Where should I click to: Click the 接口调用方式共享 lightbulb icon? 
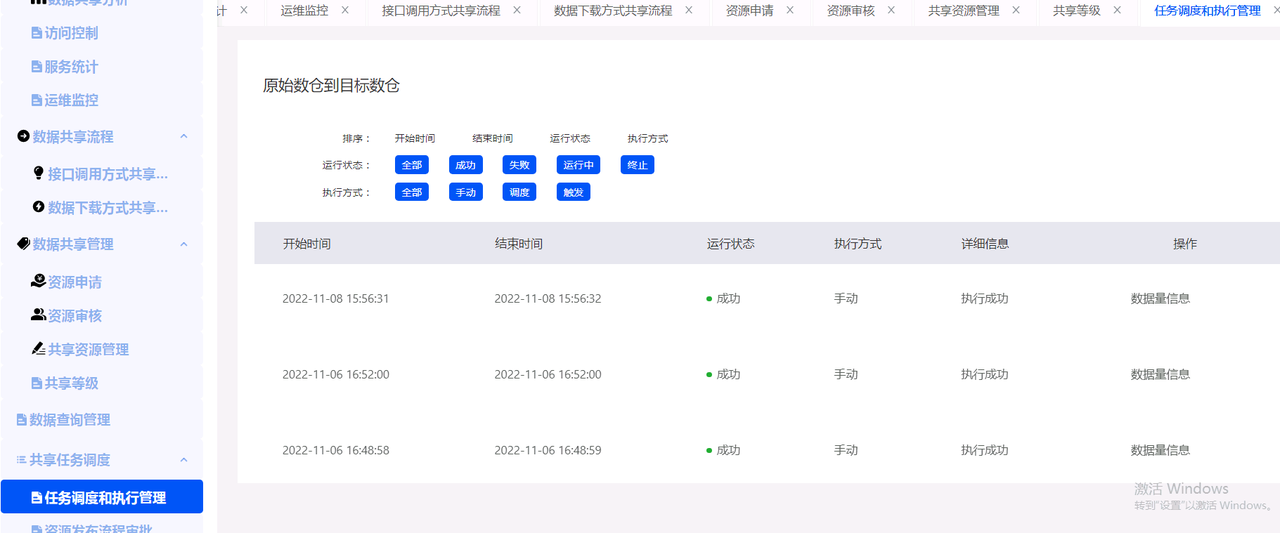(39, 173)
